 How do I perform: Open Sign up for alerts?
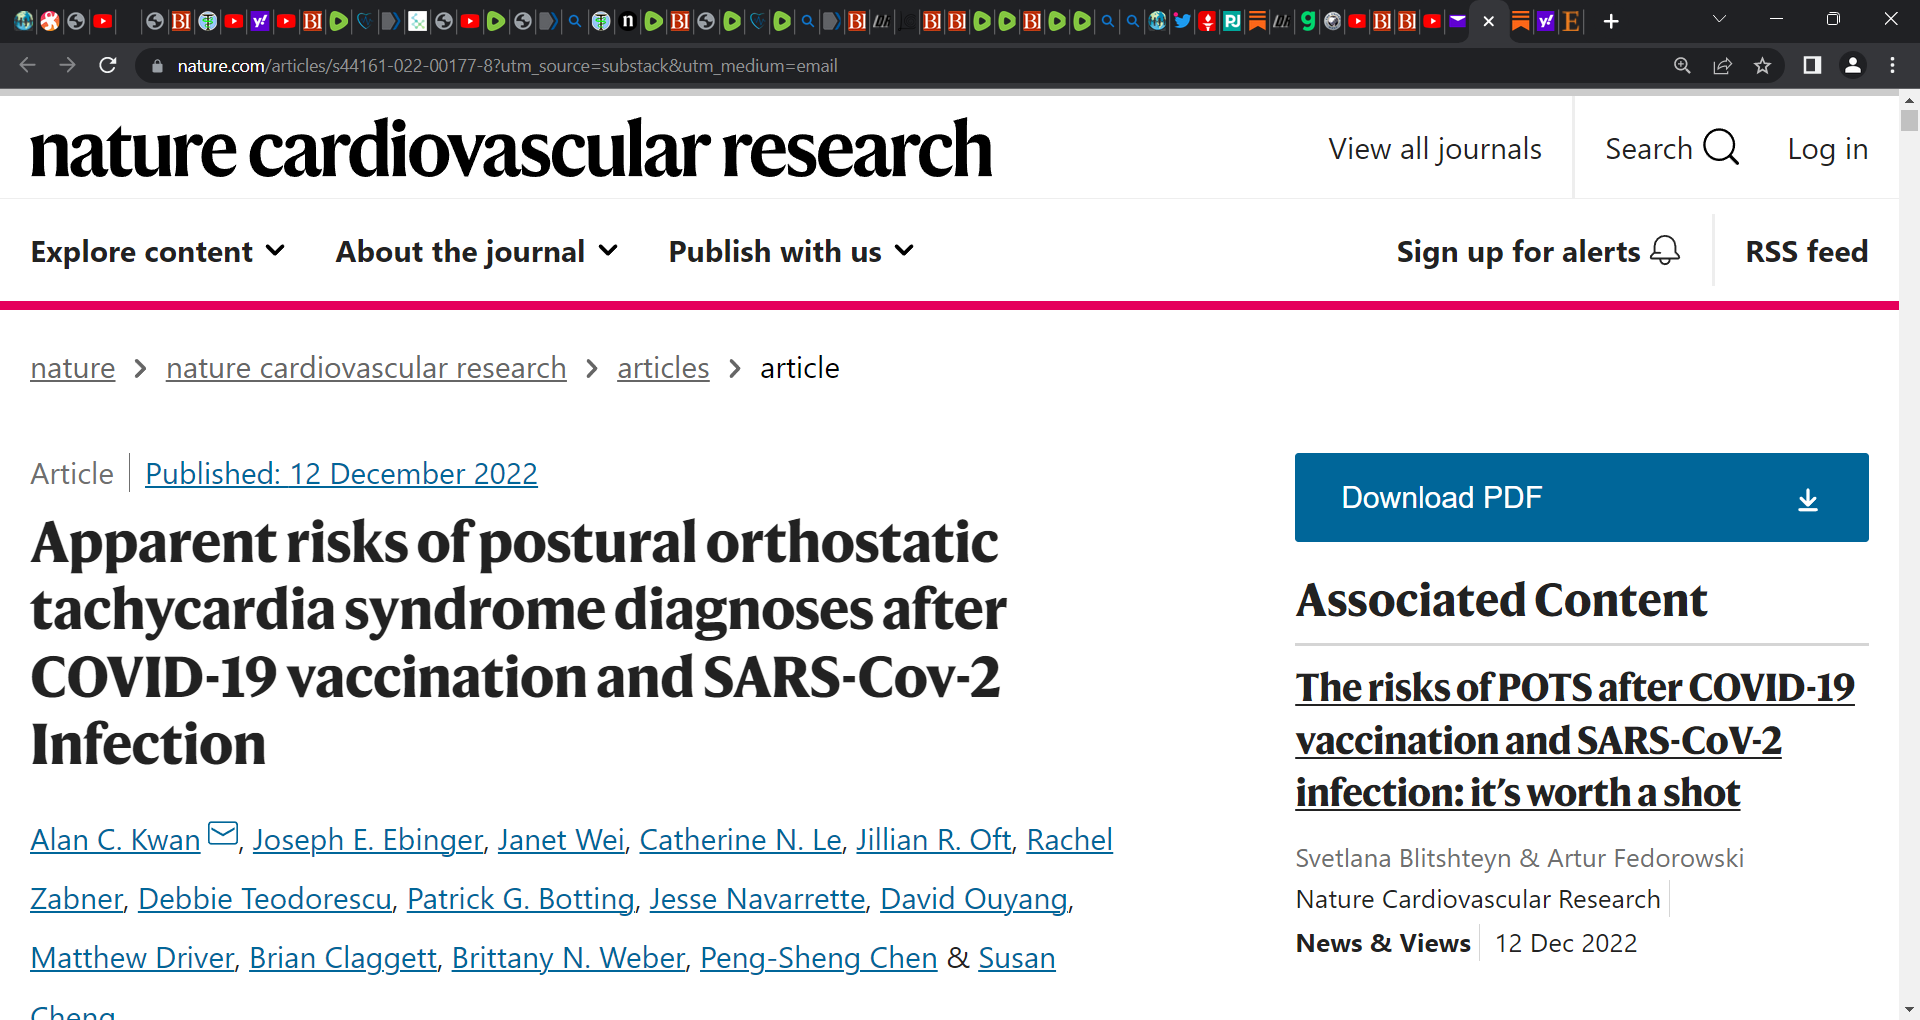tap(1538, 251)
